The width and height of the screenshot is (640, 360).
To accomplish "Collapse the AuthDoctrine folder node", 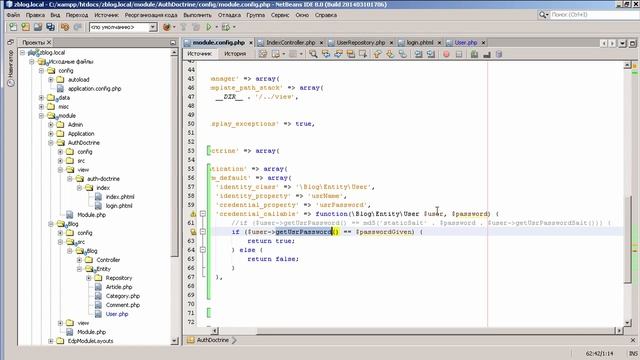I will coord(51,142).
